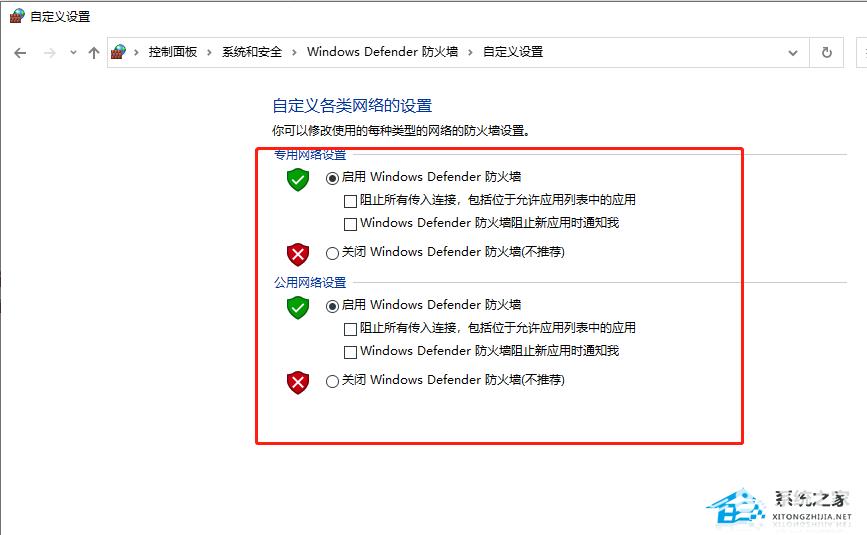
Task: Click the 你可以修改使用的每种类型的网络的防火墙设置 description
Action: [401, 131]
